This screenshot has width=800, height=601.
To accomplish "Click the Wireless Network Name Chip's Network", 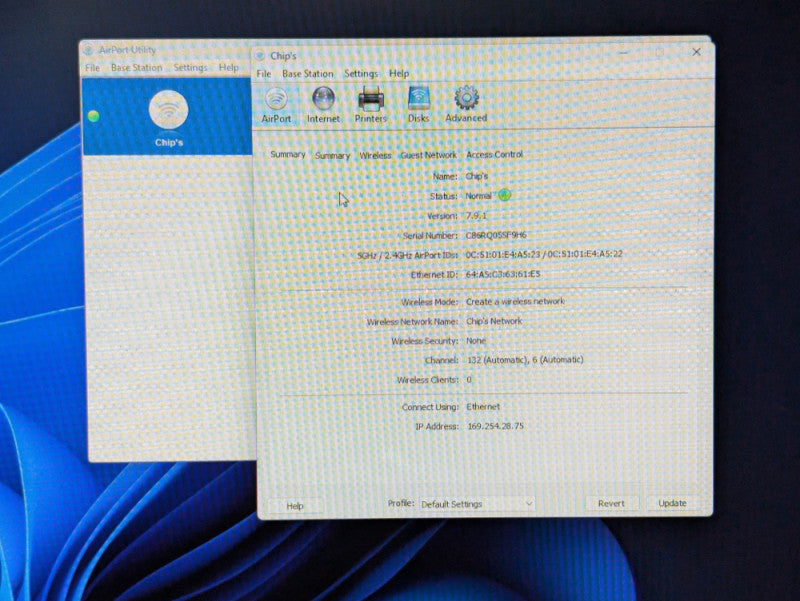I will point(494,321).
